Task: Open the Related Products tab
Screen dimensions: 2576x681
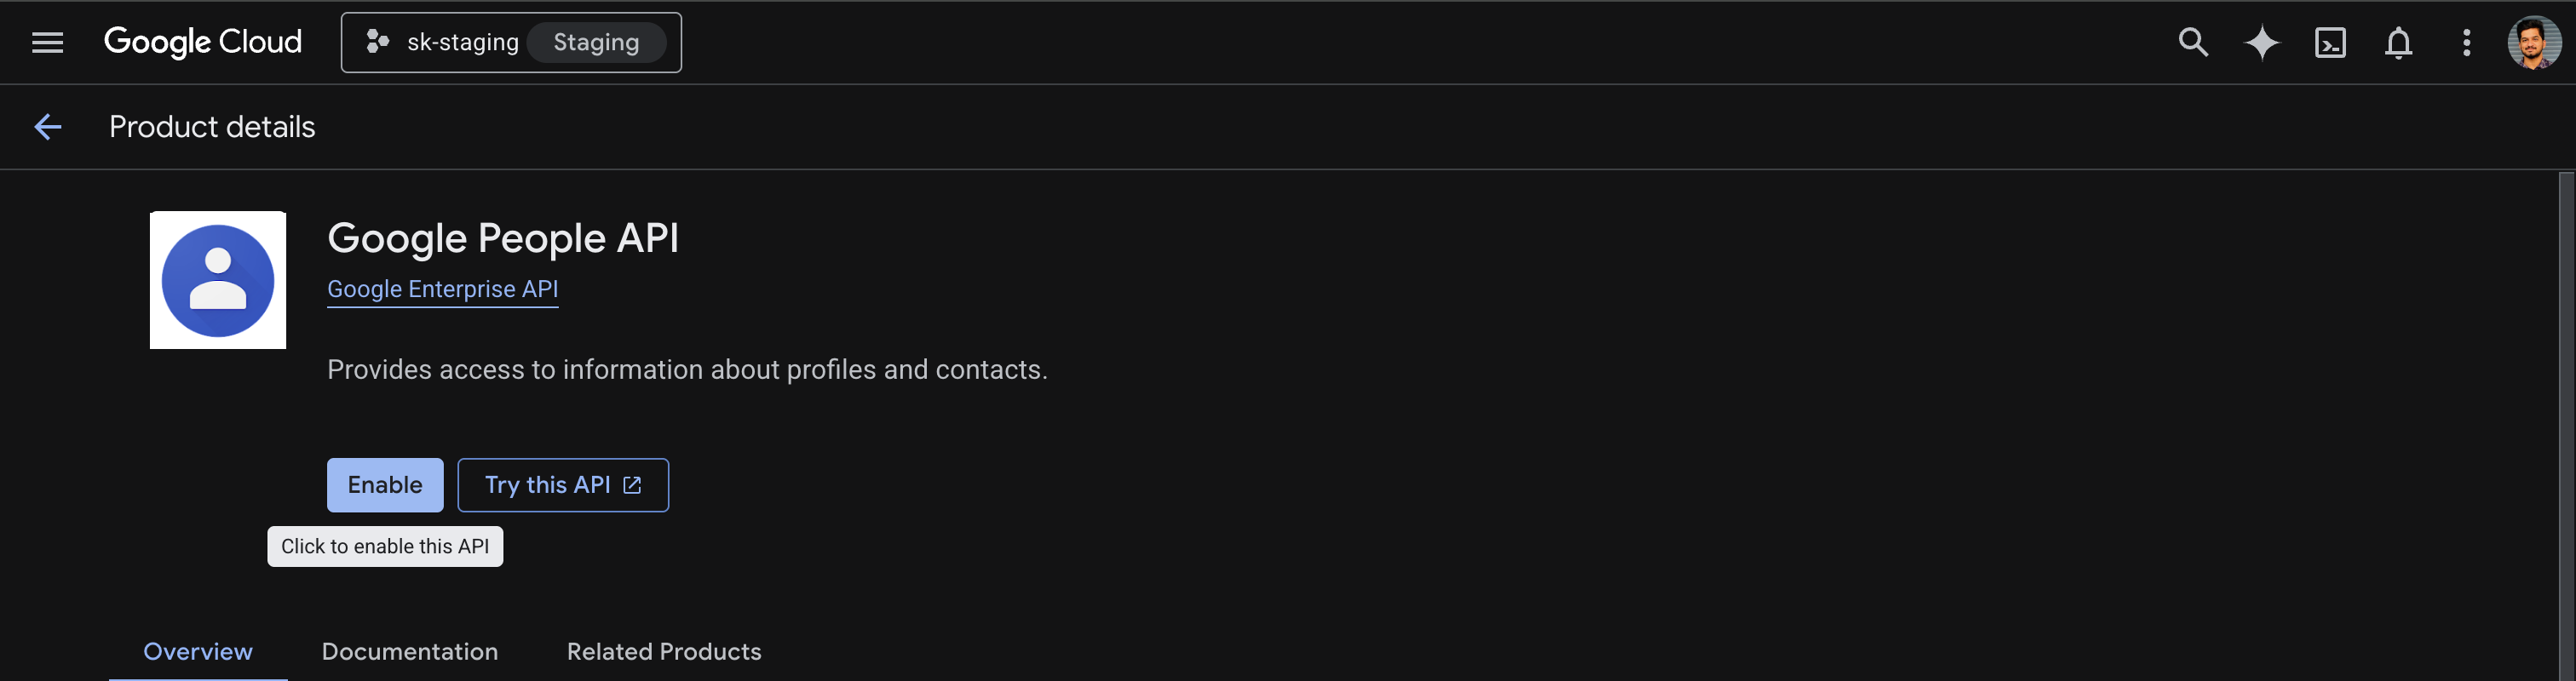Action: point(664,651)
